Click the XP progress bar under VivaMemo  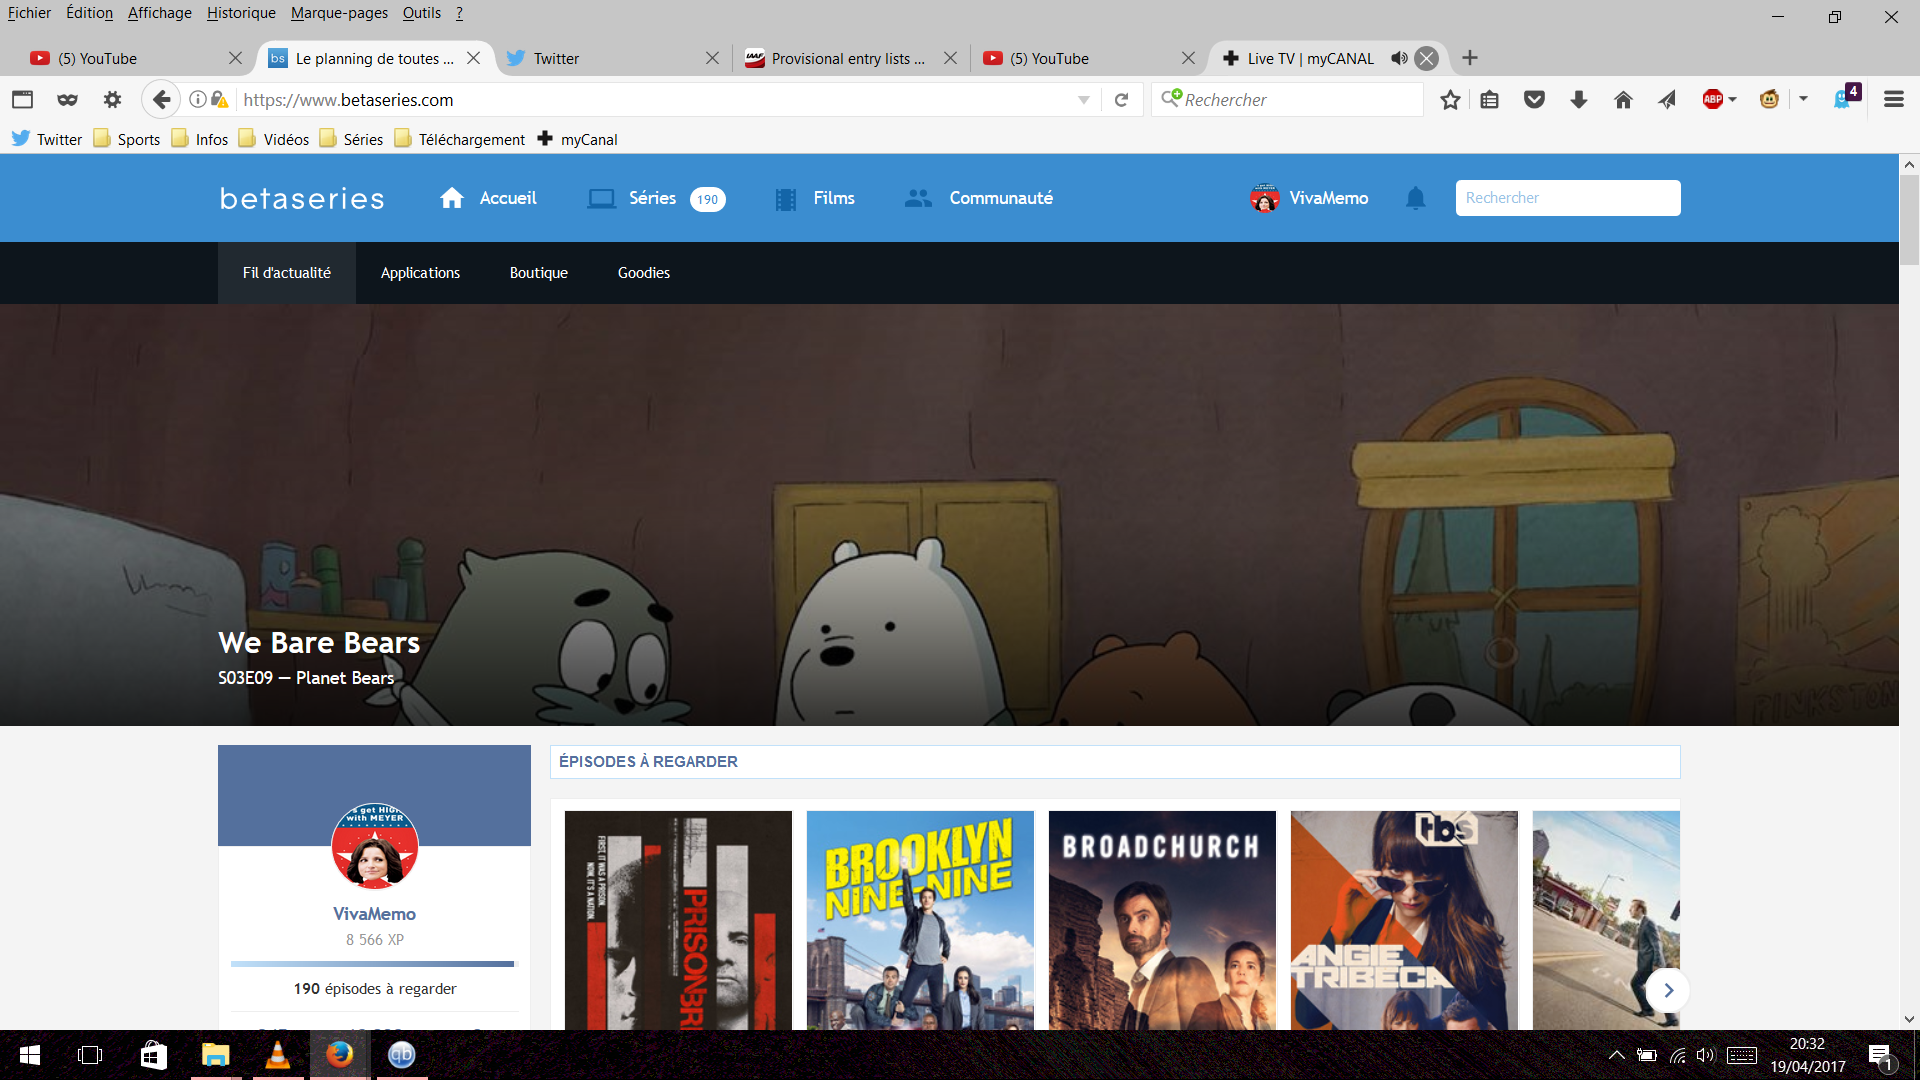[x=372, y=964]
